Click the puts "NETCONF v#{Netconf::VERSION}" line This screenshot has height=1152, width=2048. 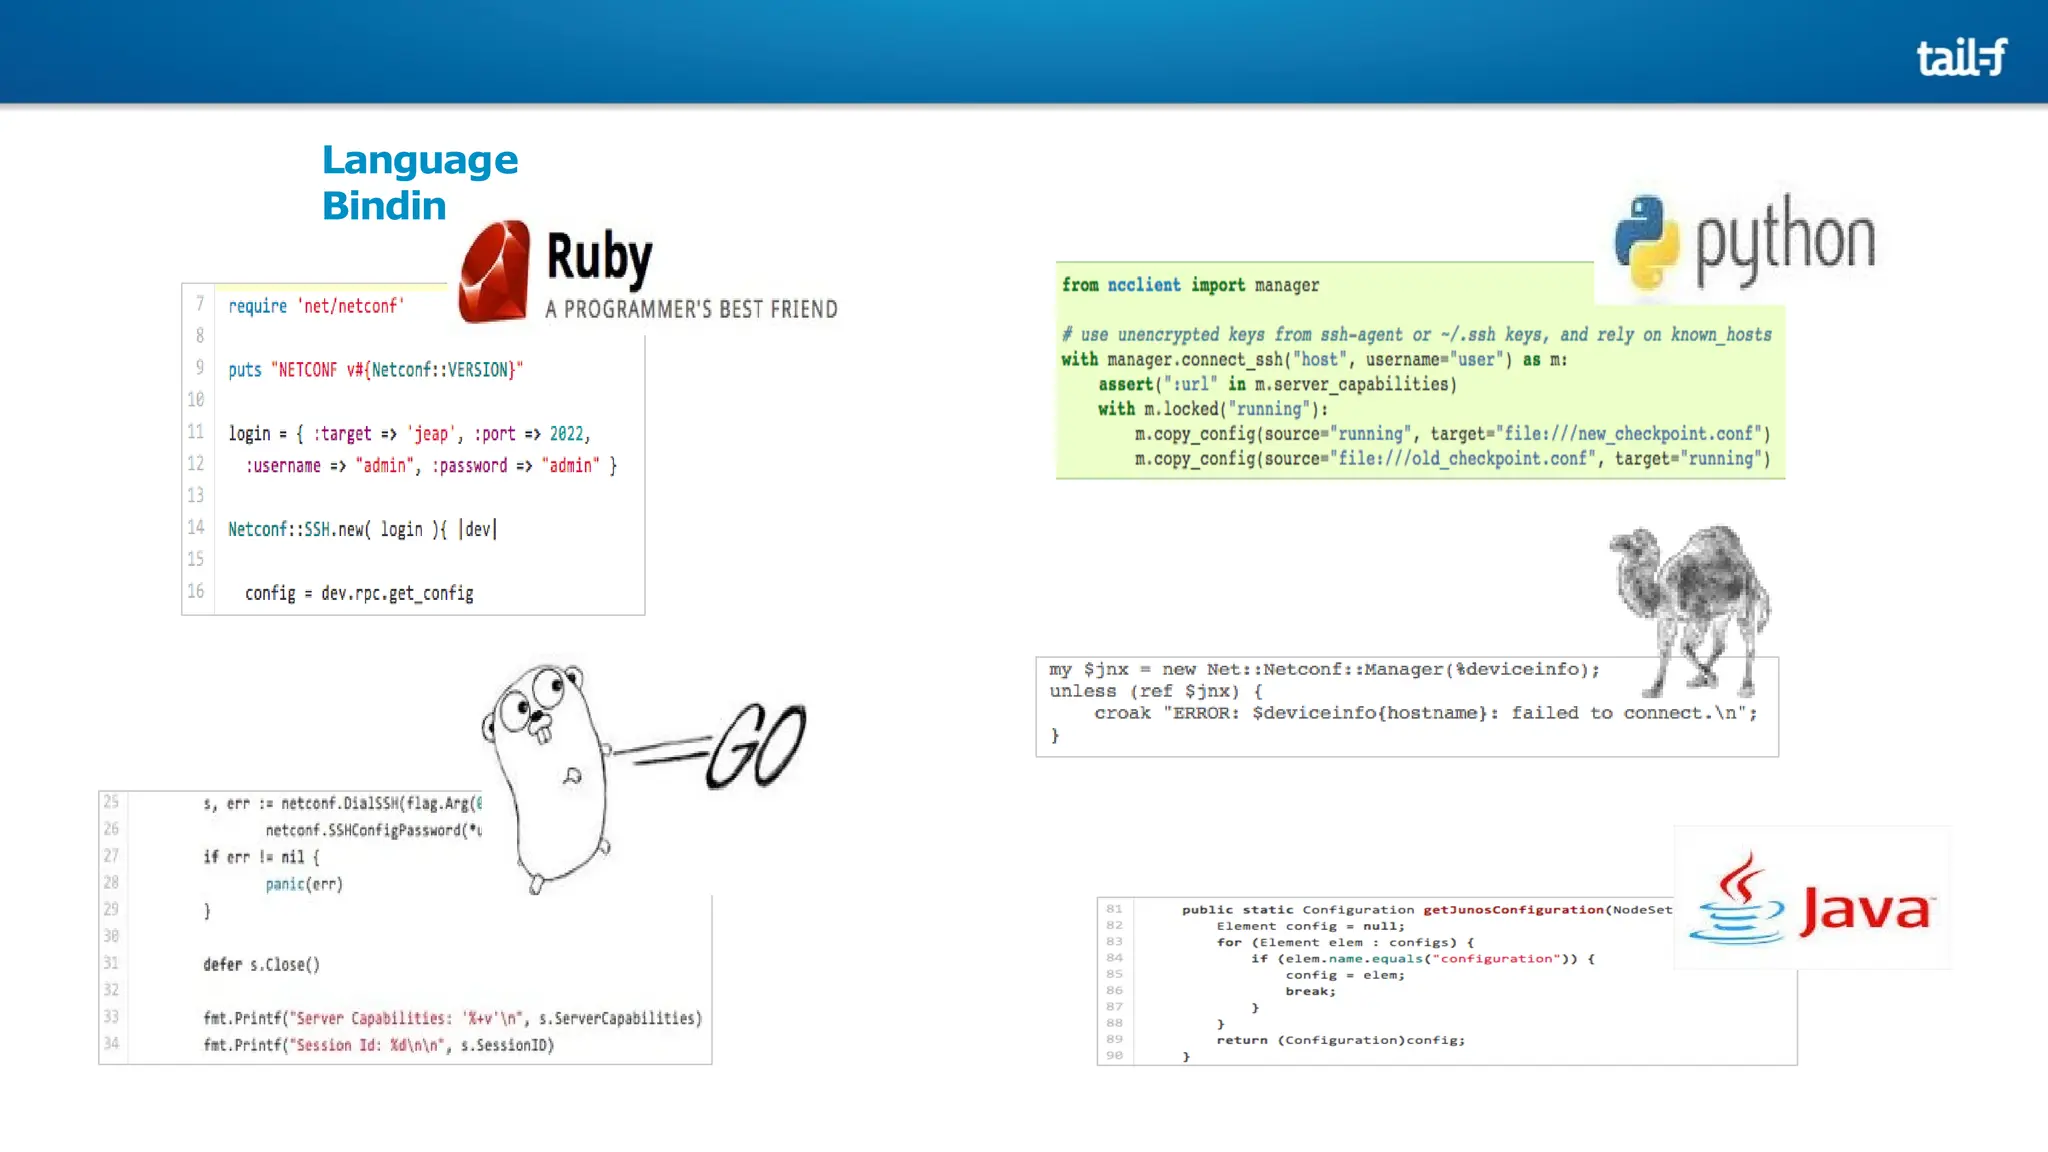pyautogui.click(x=376, y=370)
